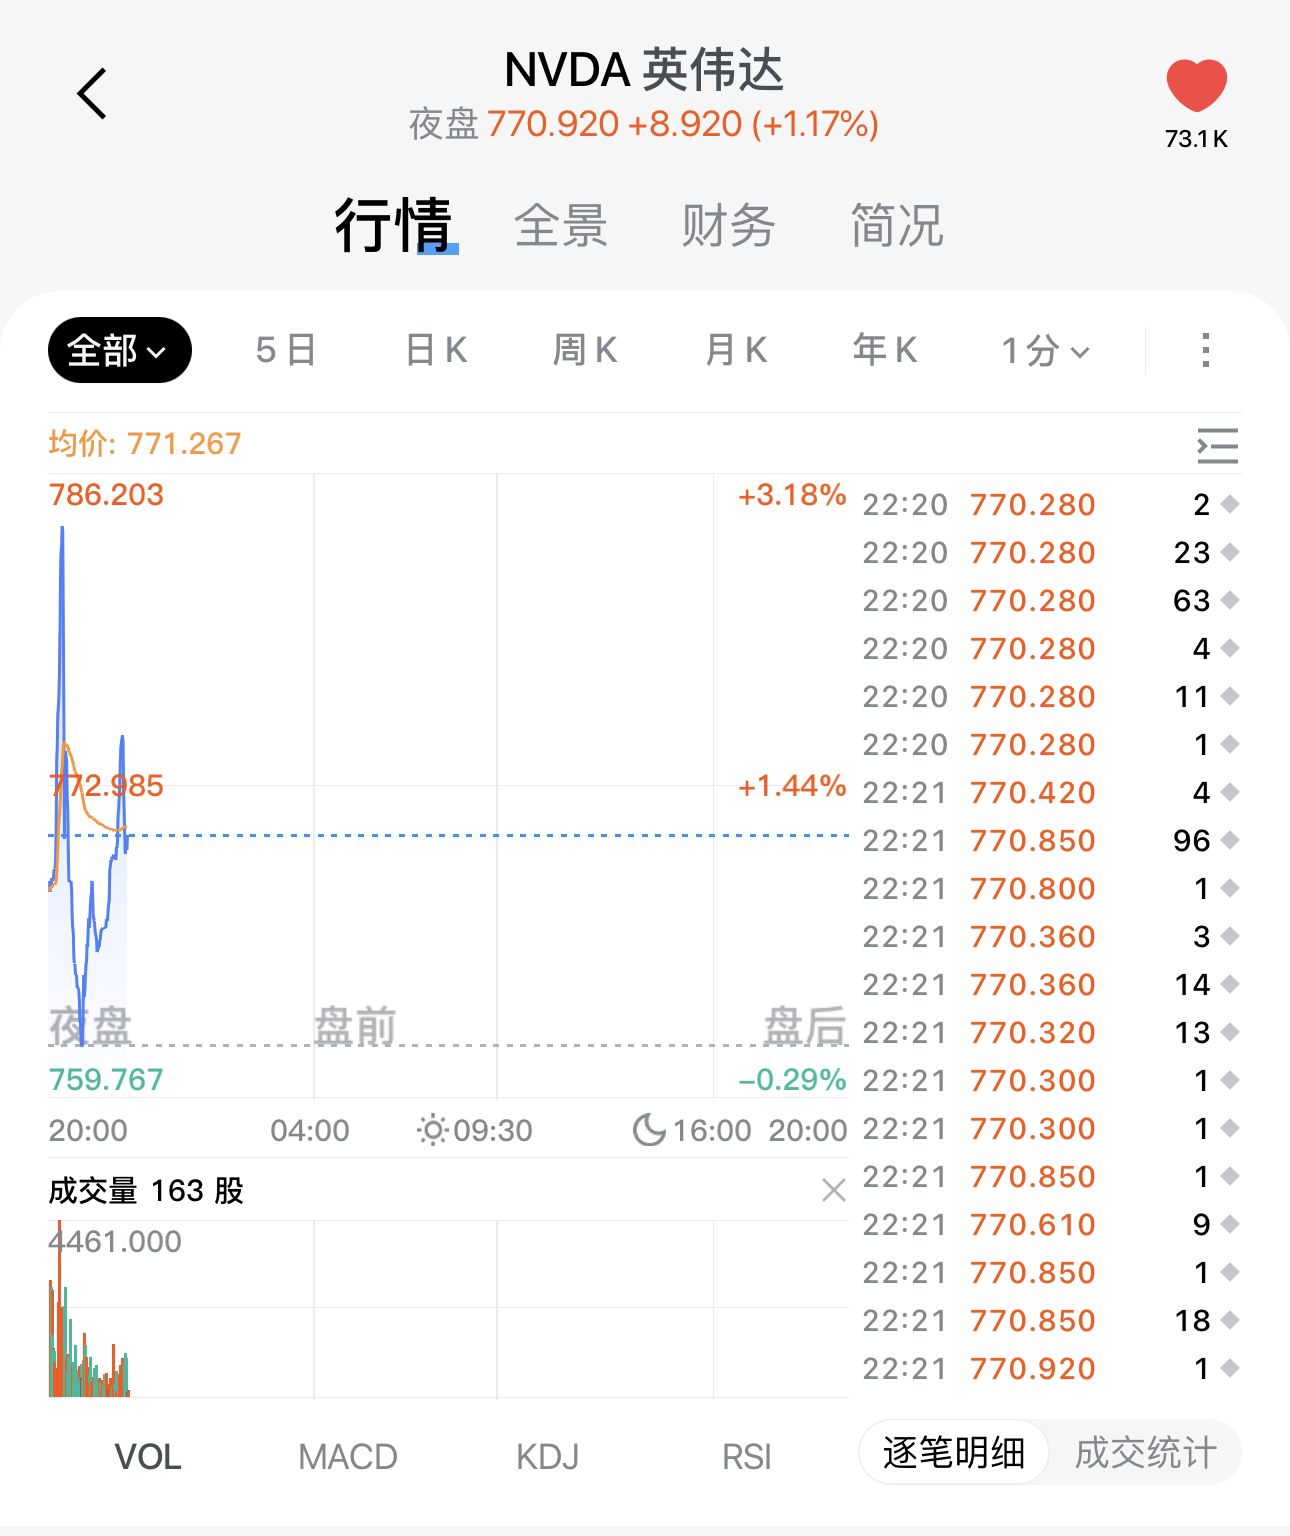Screen dimensions: 1290x1536
Task: Open the 财务 financials tab
Action: point(728,225)
